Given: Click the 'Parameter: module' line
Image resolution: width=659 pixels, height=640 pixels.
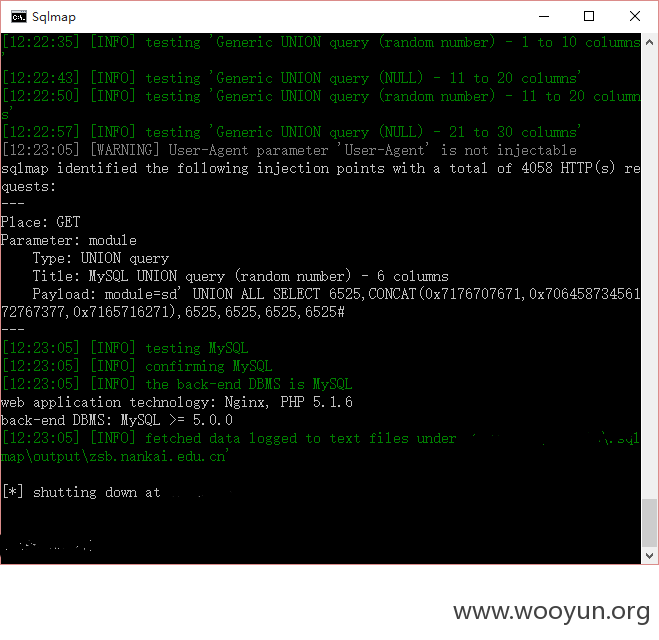Looking at the screenshot, I should (69, 240).
